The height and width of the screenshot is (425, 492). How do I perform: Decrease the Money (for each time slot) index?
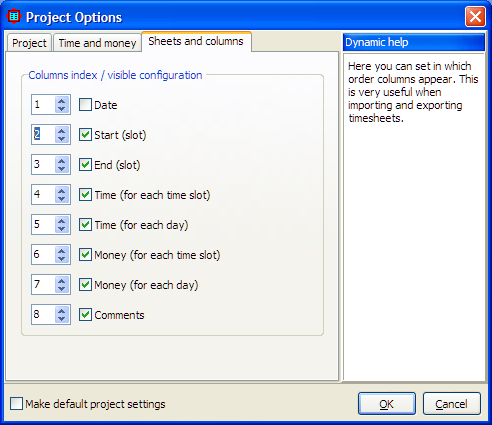[x=61, y=259]
